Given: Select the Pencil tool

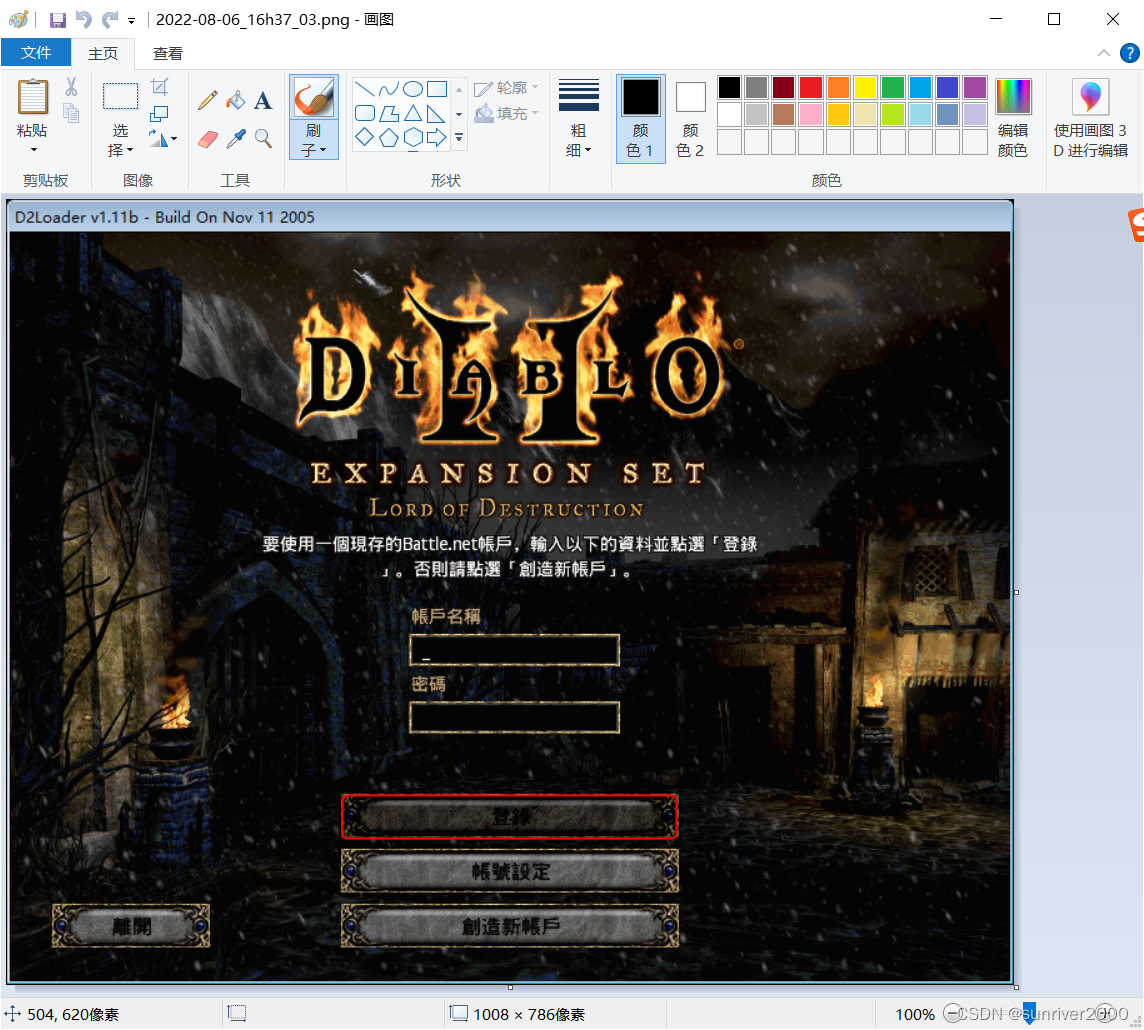Looking at the screenshot, I should pos(208,100).
